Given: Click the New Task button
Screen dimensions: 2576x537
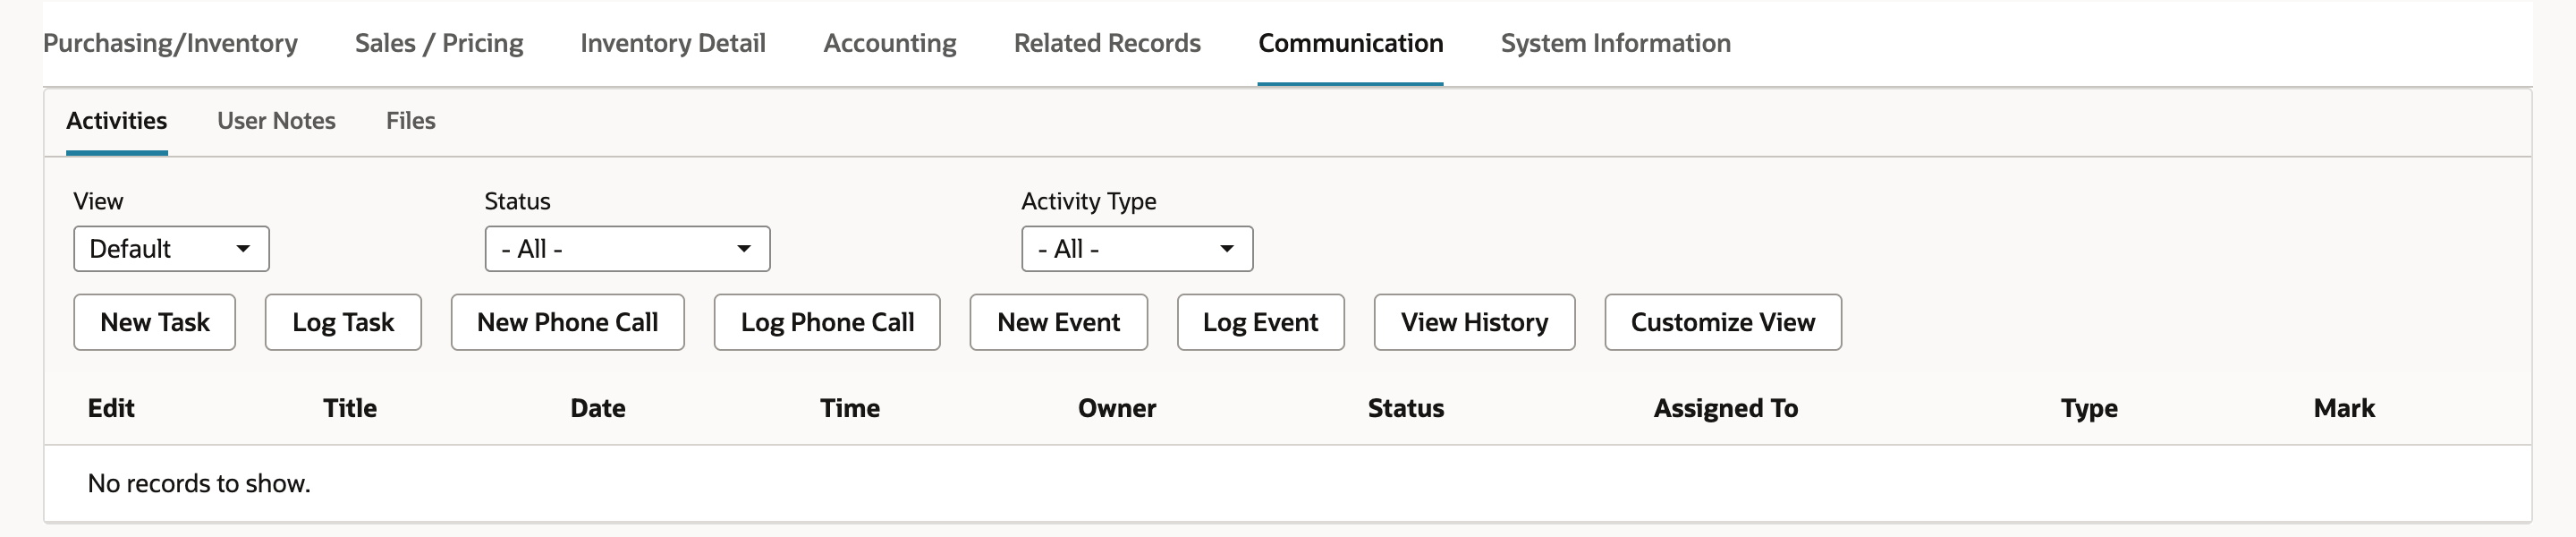Looking at the screenshot, I should tap(154, 322).
